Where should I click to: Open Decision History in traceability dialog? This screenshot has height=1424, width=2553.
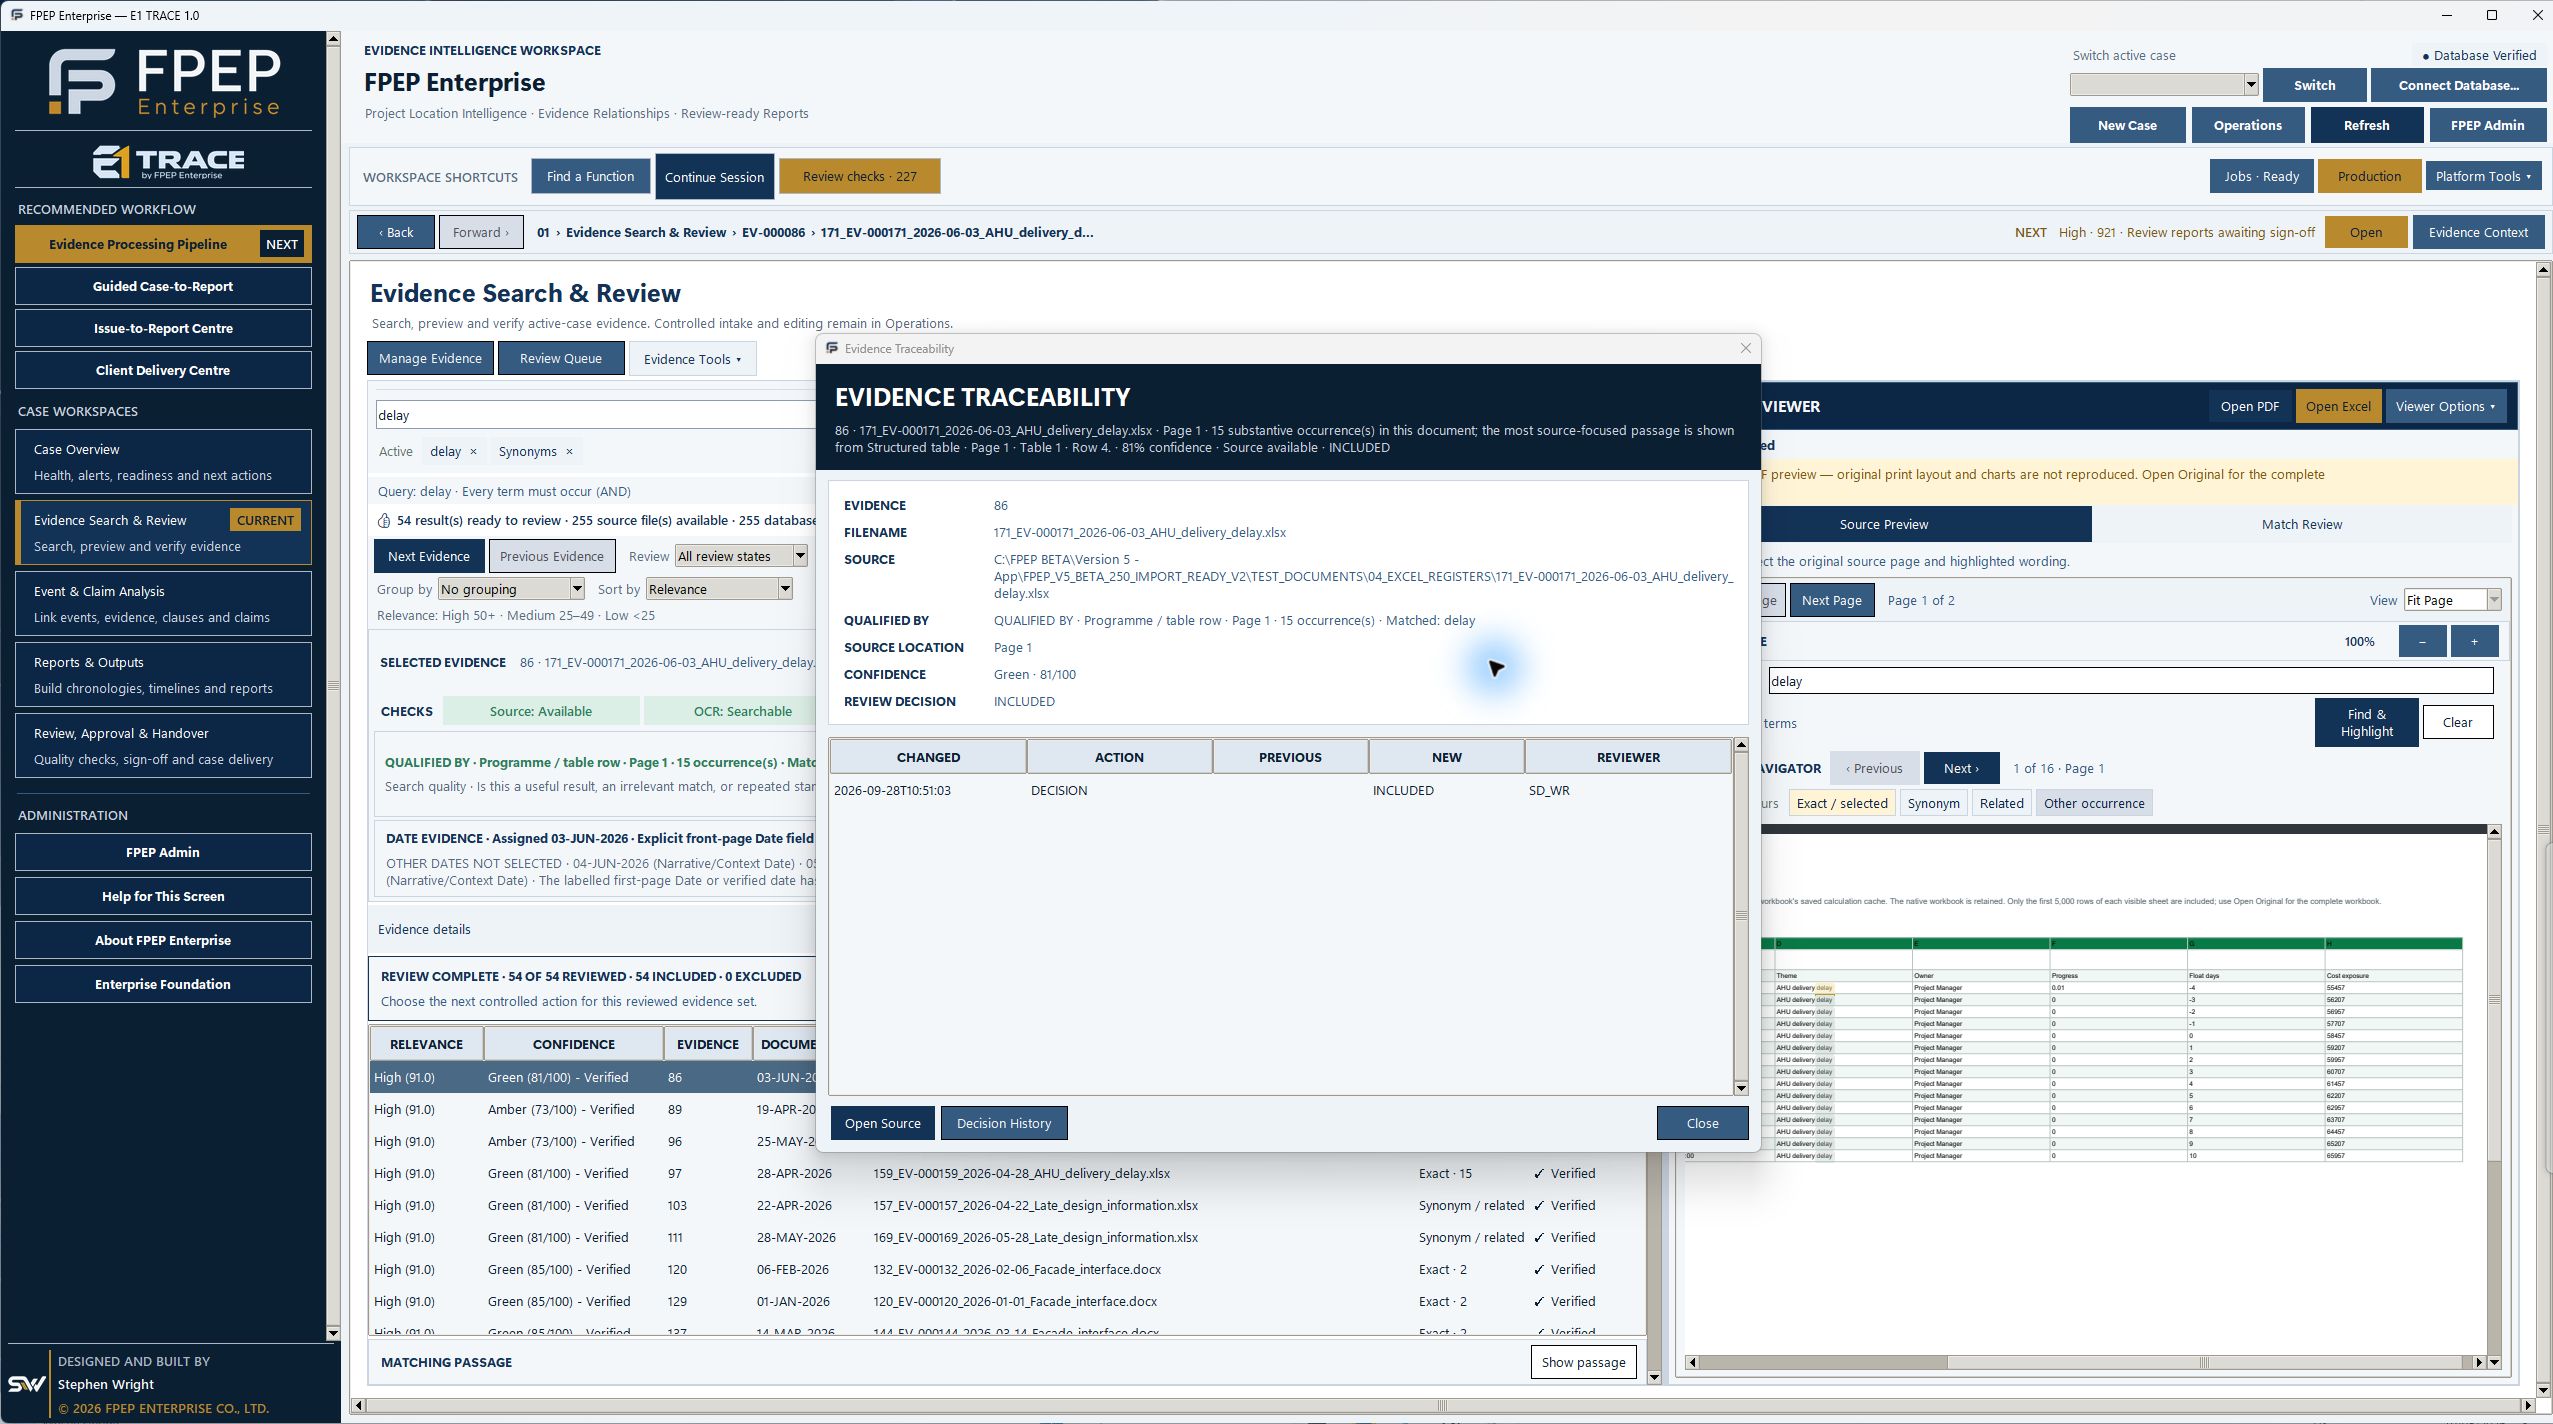coord(1003,1123)
